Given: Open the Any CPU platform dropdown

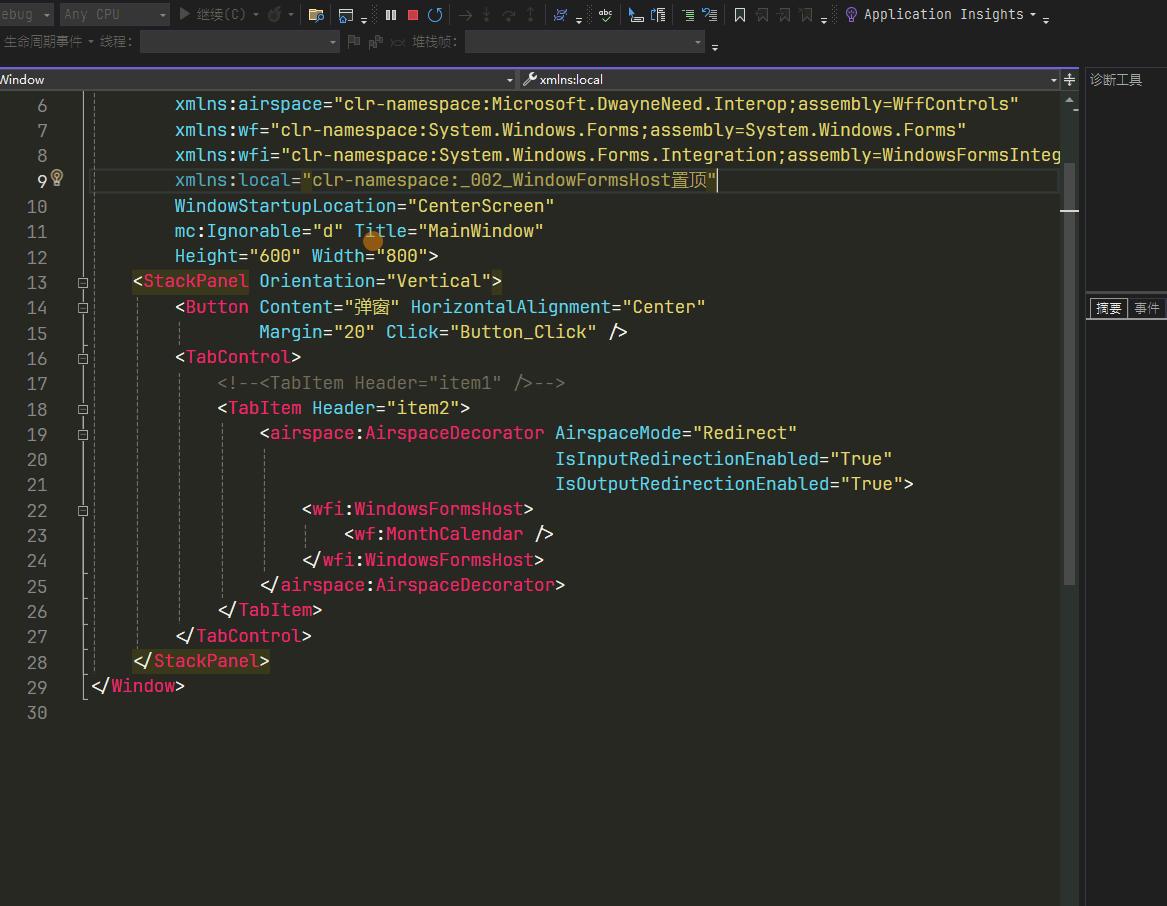Looking at the screenshot, I should pos(115,14).
